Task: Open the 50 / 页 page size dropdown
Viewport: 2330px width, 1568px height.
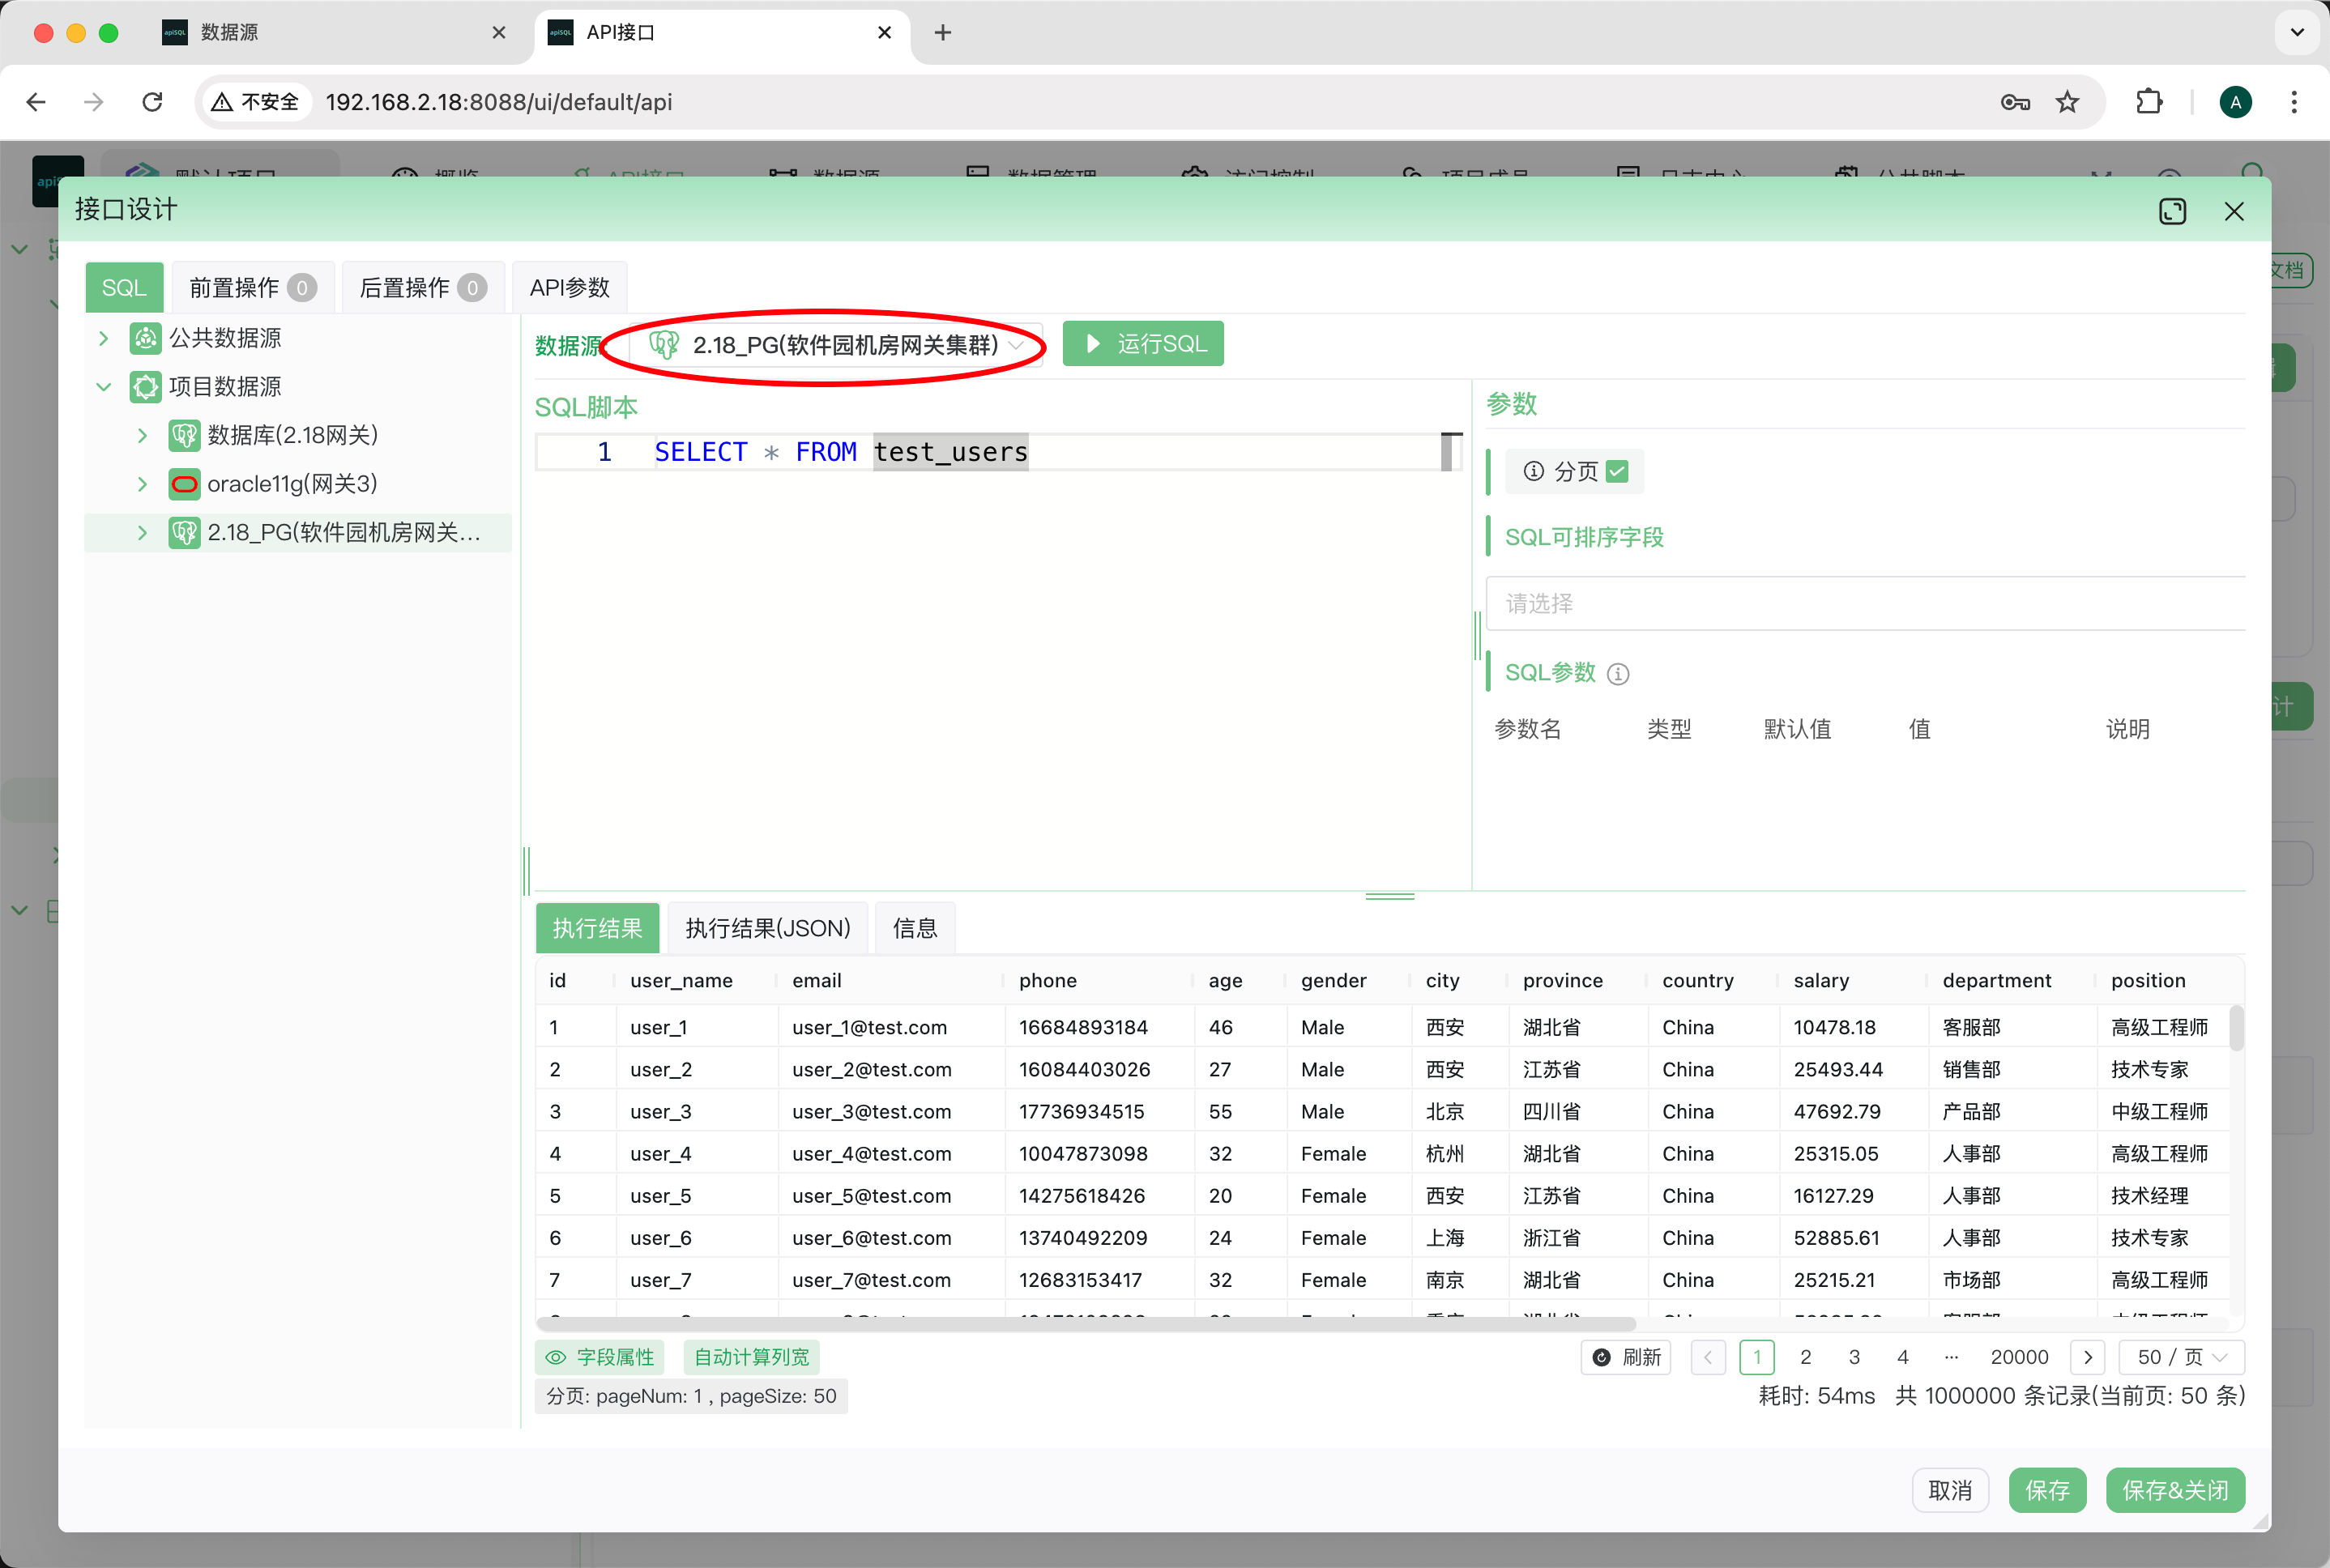Action: click(2182, 1357)
